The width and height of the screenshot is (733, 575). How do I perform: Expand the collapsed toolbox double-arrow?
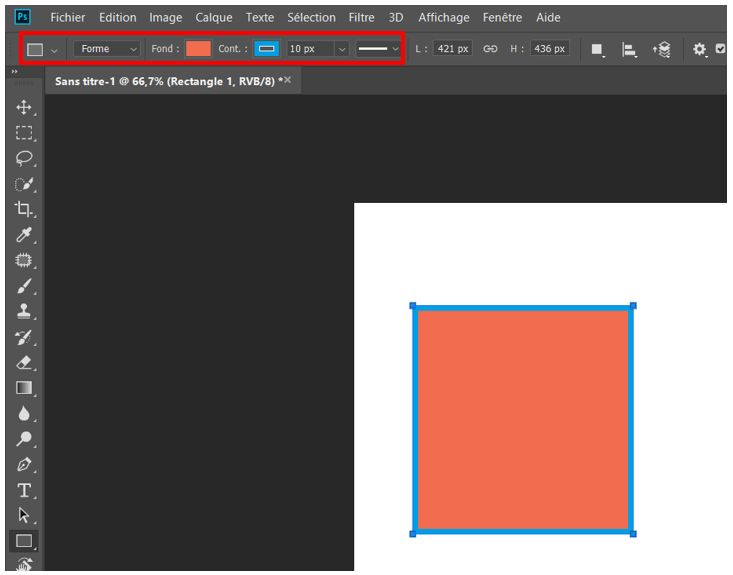[14, 72]
